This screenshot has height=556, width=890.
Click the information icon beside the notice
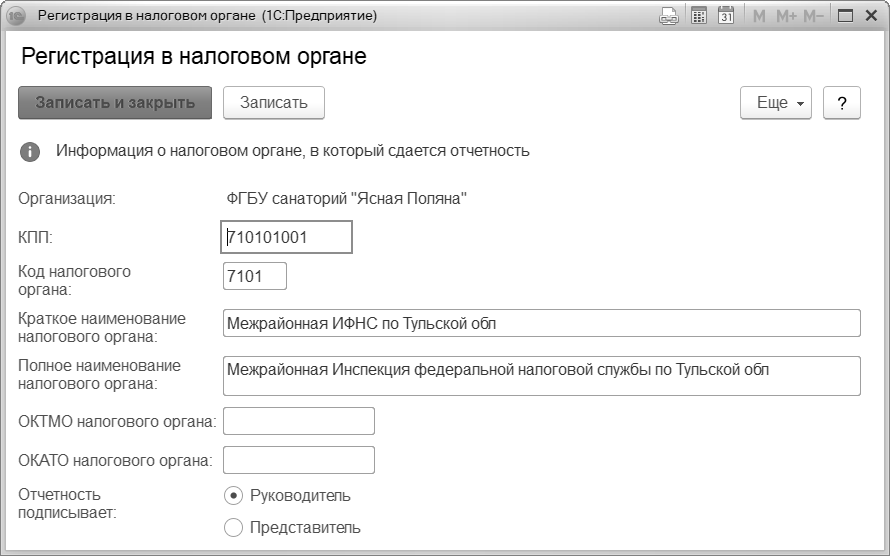click(x=30, y=152)
